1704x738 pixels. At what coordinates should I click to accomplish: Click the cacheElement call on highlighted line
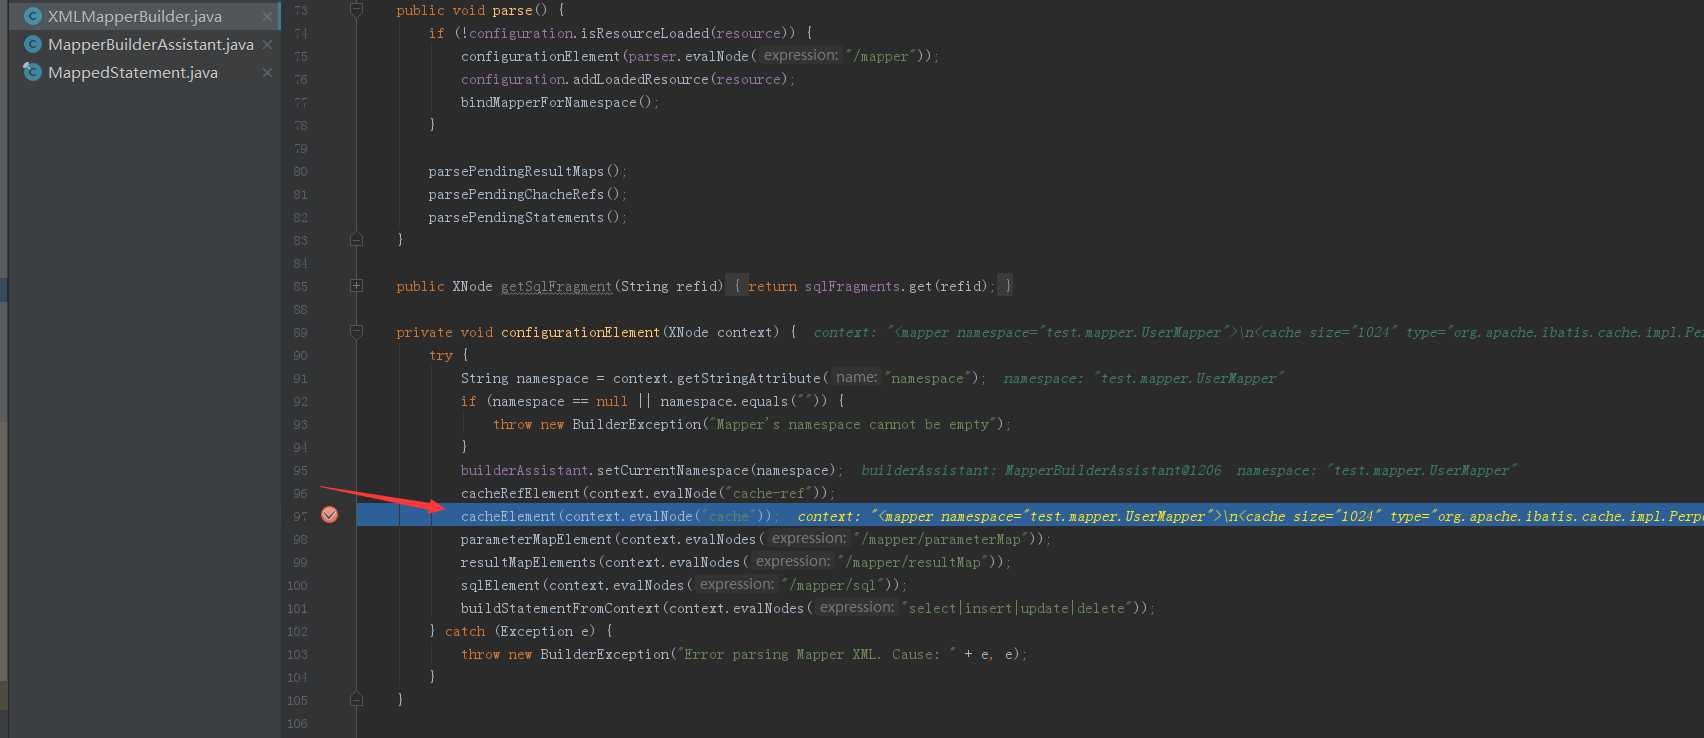tap(508, 516)
